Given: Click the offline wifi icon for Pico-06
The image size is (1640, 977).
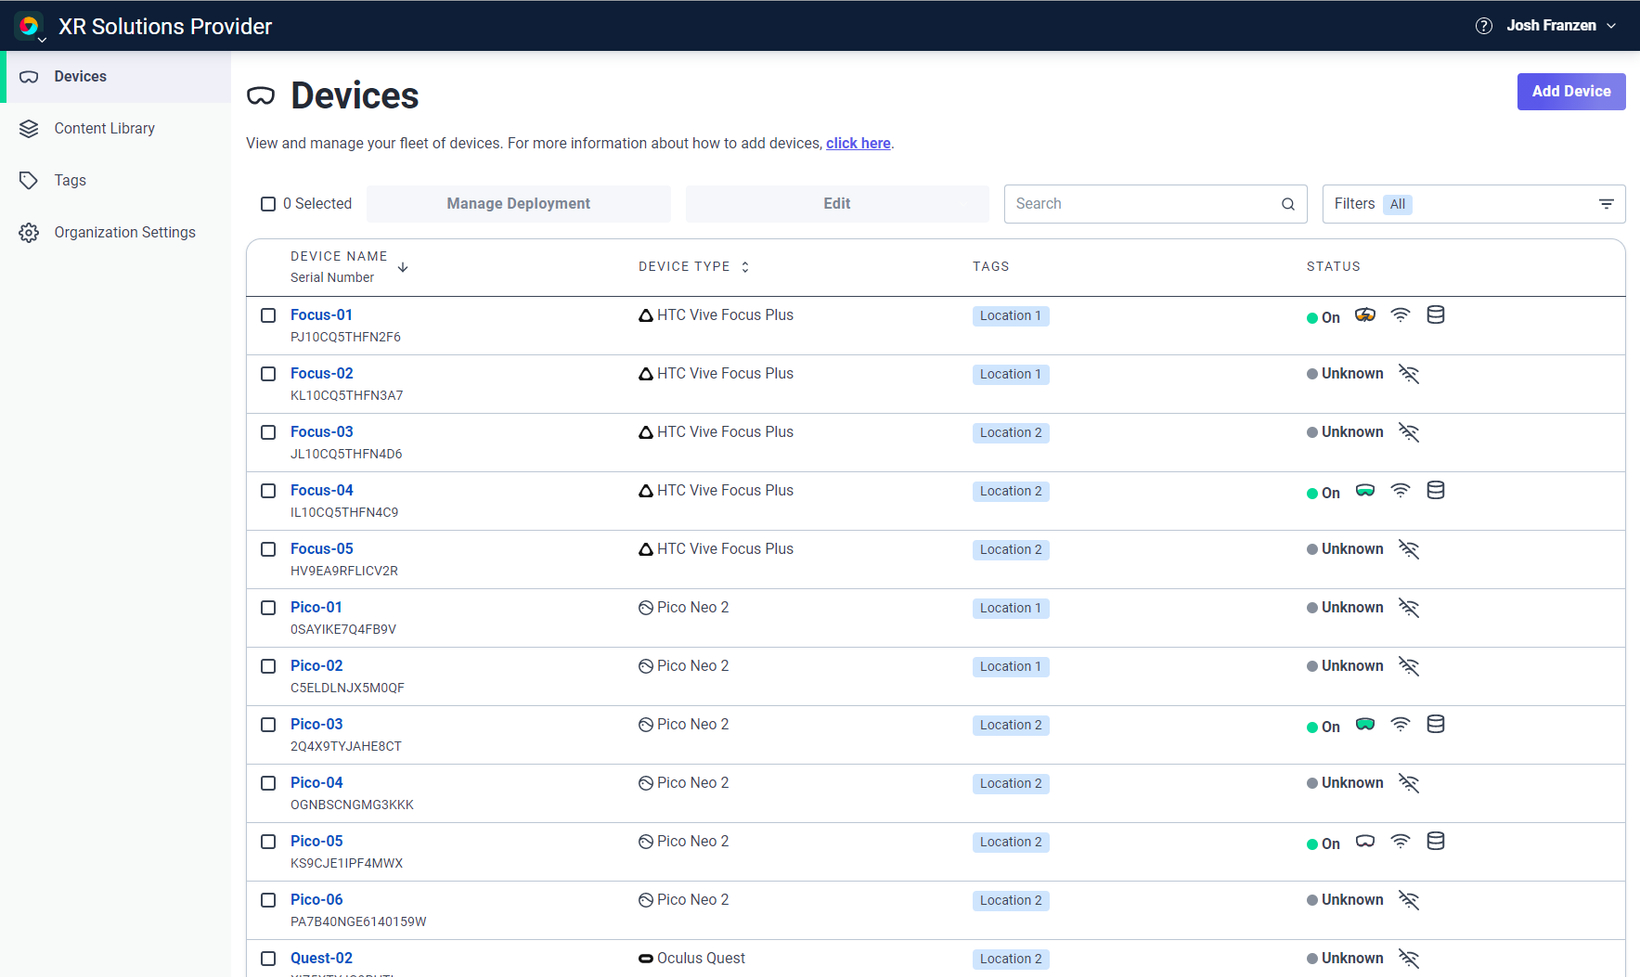Looking at the screenshot, I should coord(1409,900).
